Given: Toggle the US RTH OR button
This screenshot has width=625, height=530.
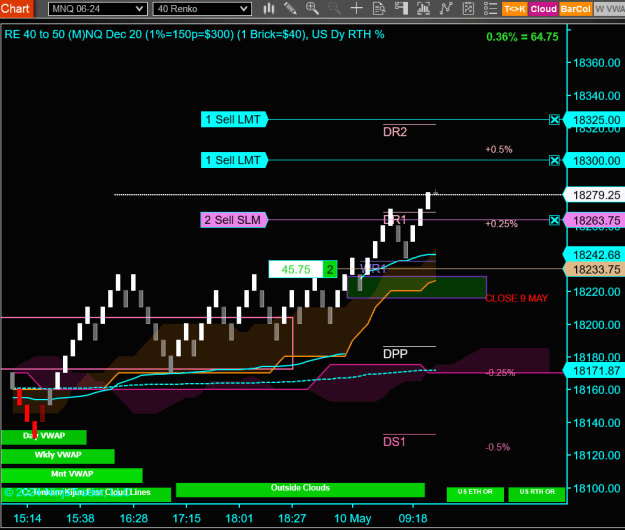Looking at the screenshot, I should (x=537, y=494).
